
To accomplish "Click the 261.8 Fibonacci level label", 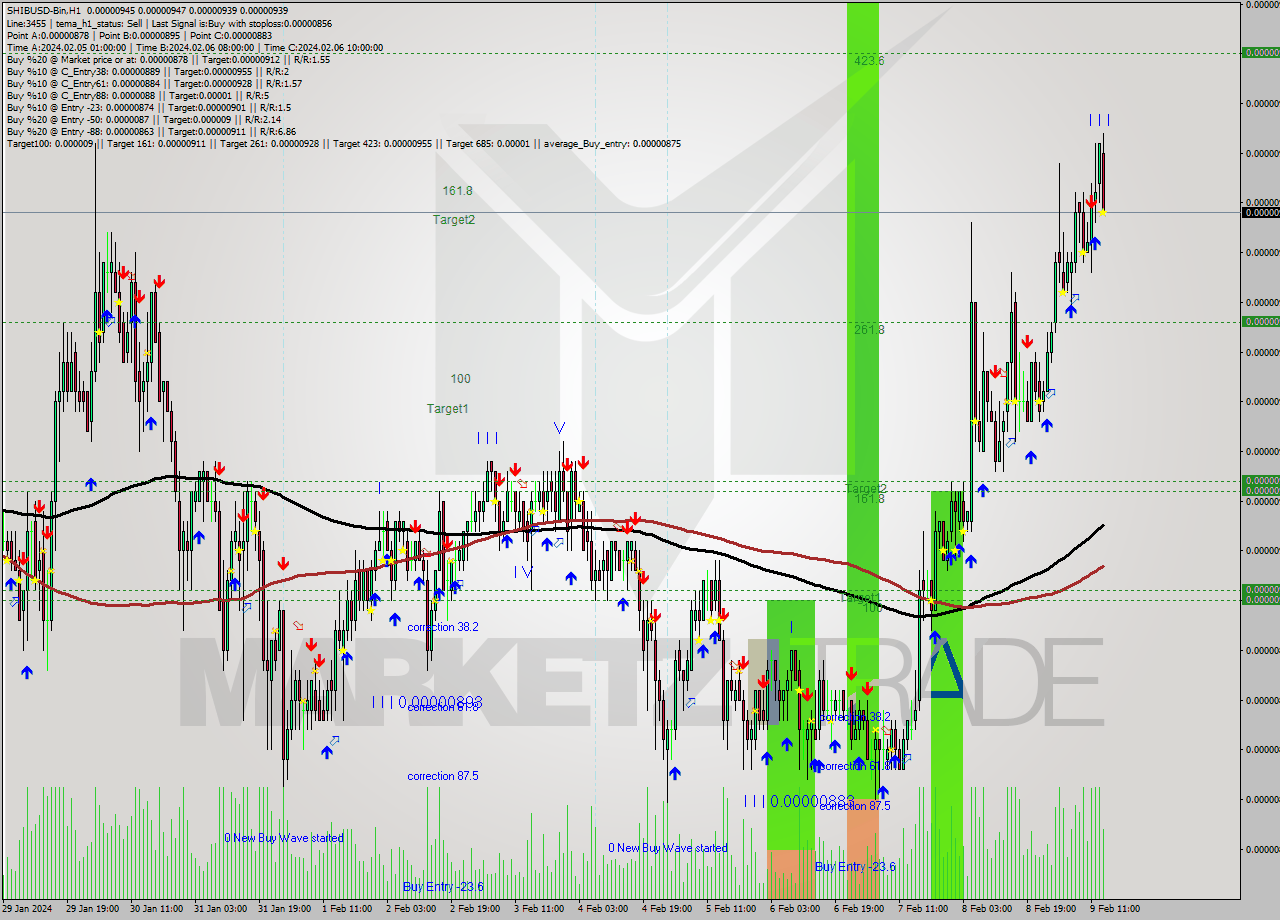I will click(x=869, y=329).
